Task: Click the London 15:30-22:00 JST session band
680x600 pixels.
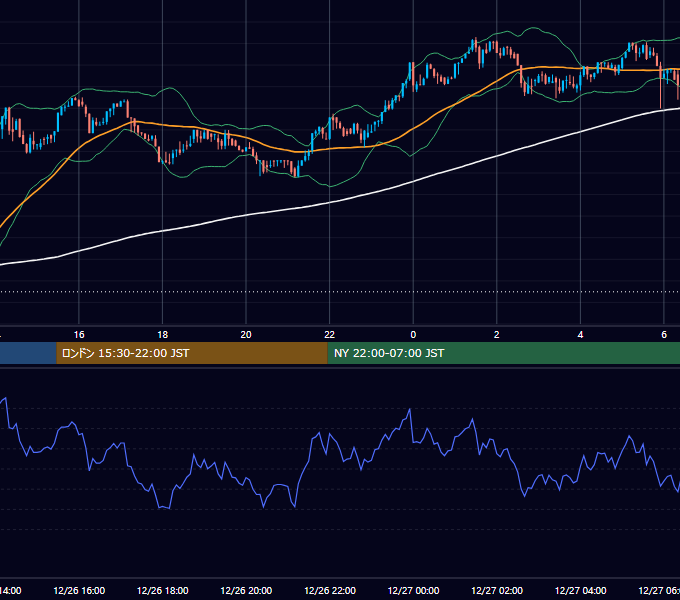Action: [x=192, y=353]
